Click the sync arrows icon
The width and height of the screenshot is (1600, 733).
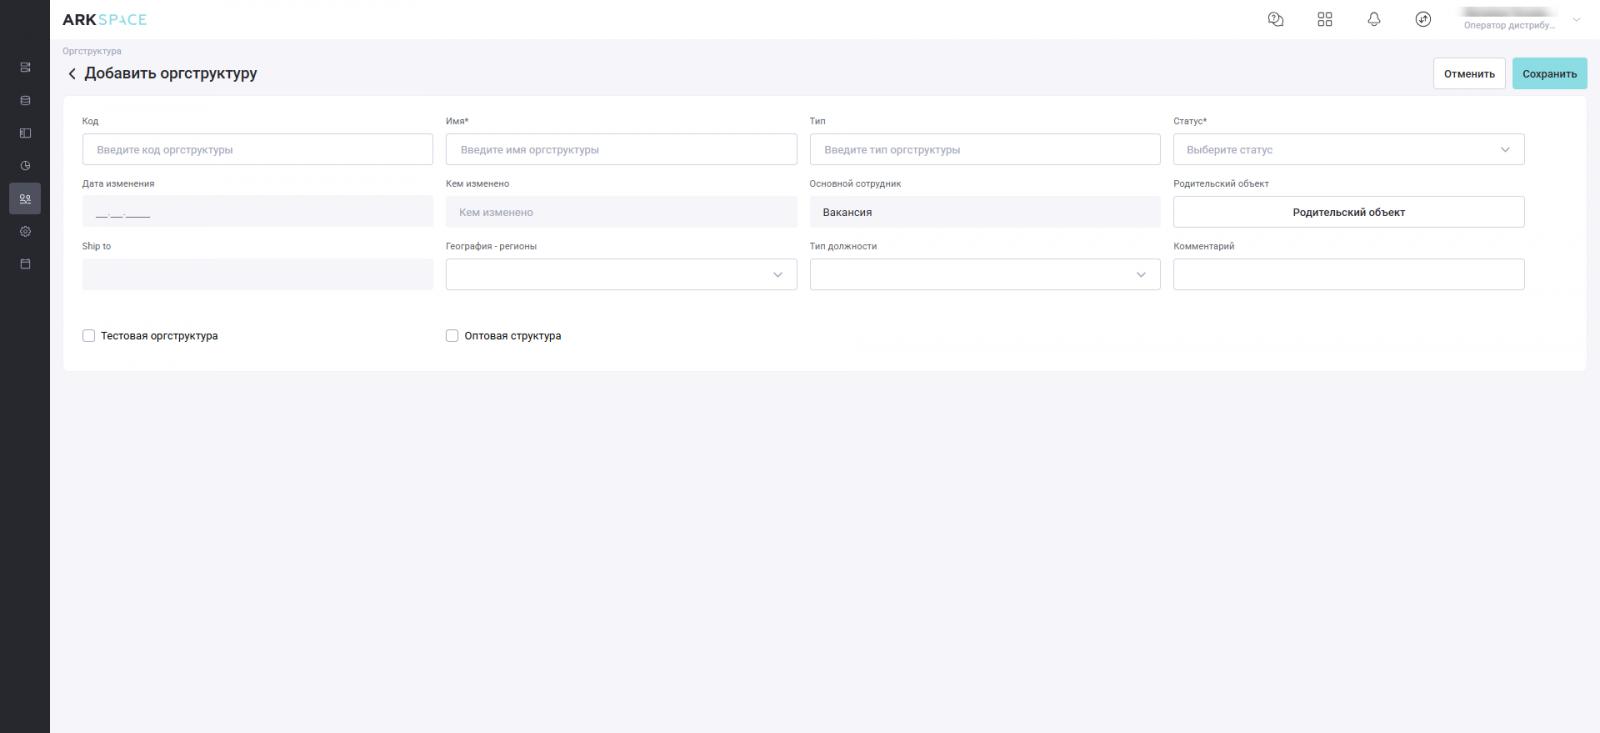point(1423,19)
